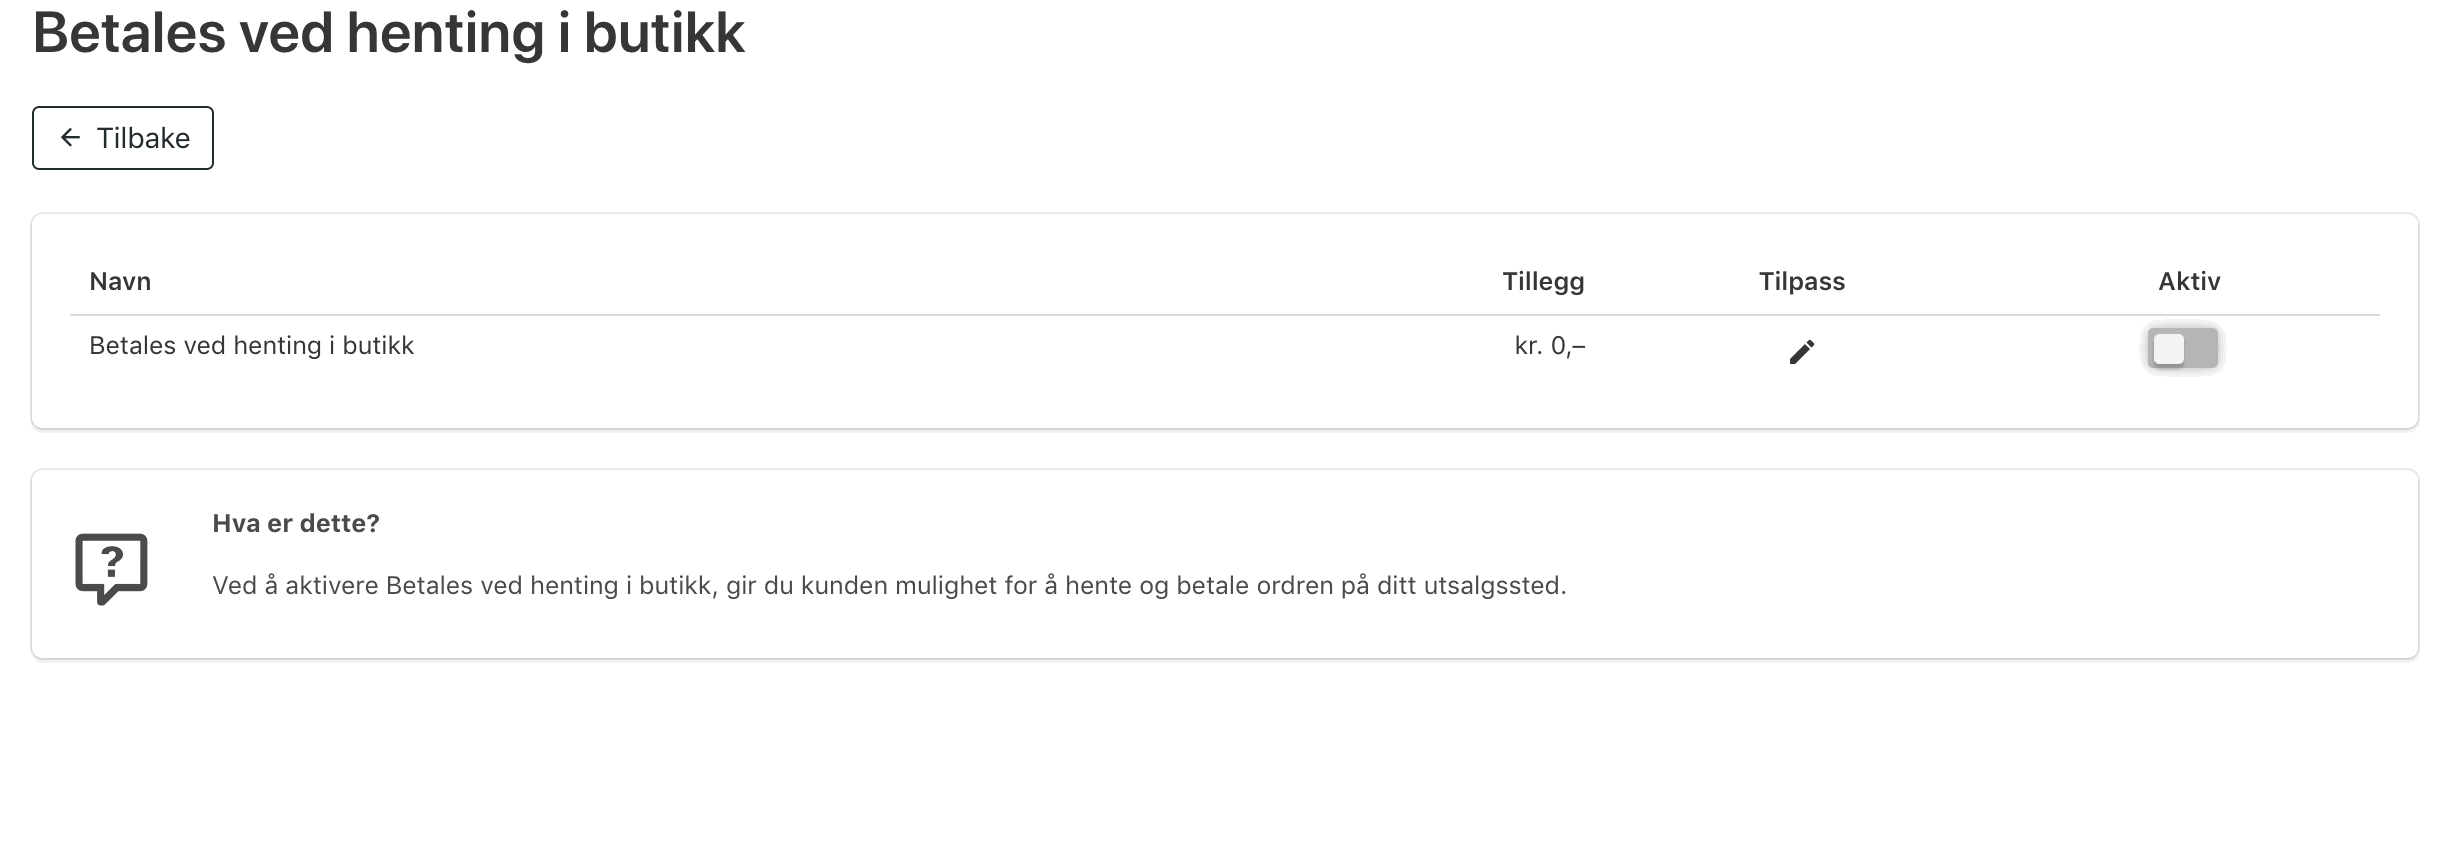Click the Tillegg column header
This screenshot has width=2454, height=860.
[x=1543, y=282]
